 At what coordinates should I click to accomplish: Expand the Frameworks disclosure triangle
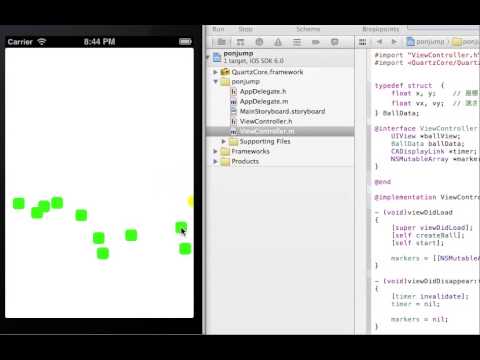click(215, 151)
